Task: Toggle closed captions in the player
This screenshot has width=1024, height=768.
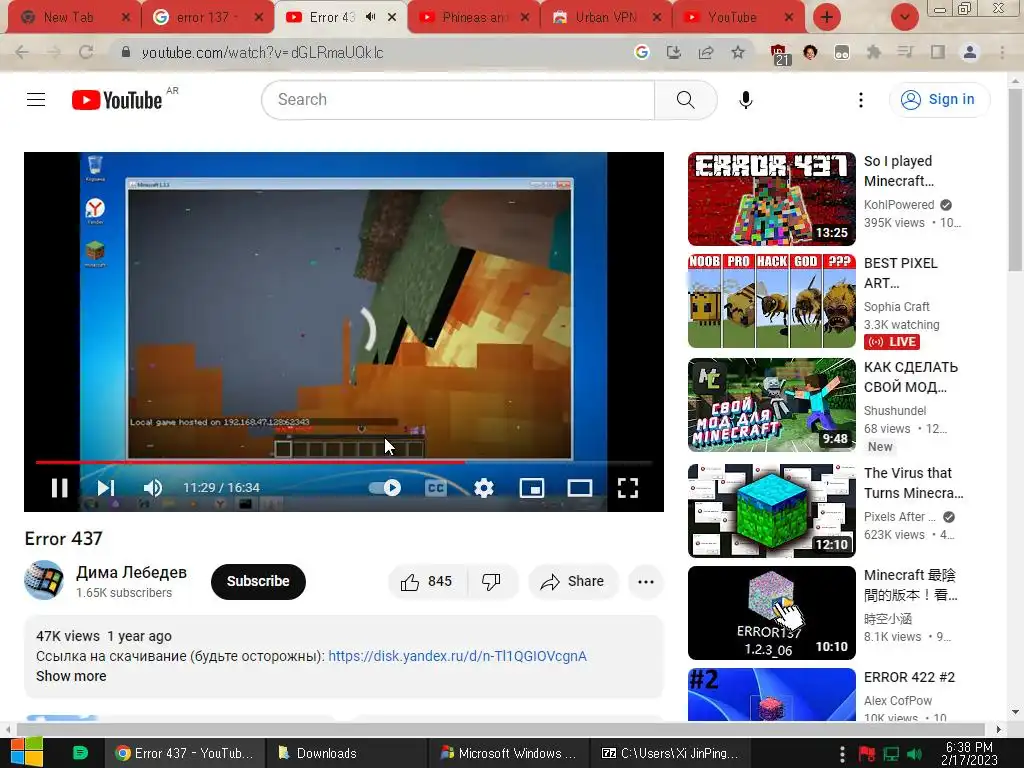Action: point(436,487)
